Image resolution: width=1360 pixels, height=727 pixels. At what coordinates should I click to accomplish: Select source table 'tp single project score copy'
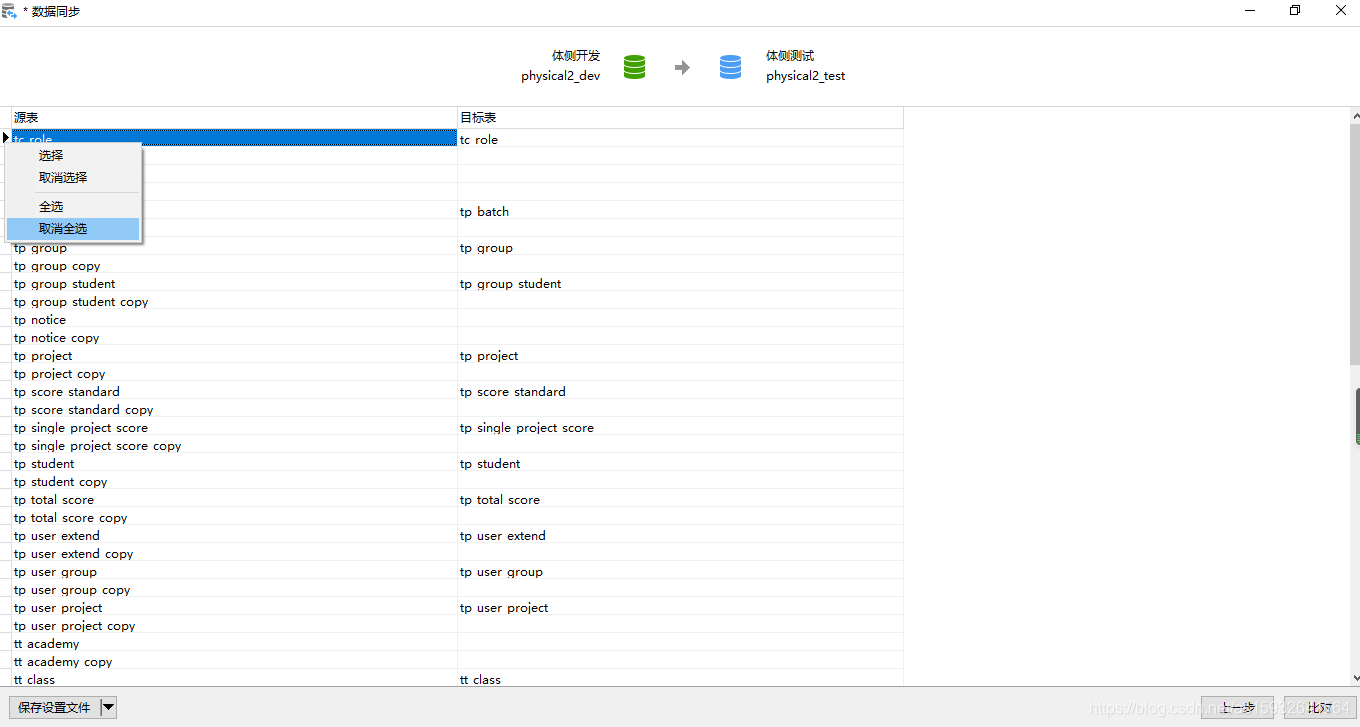(234, 446)
